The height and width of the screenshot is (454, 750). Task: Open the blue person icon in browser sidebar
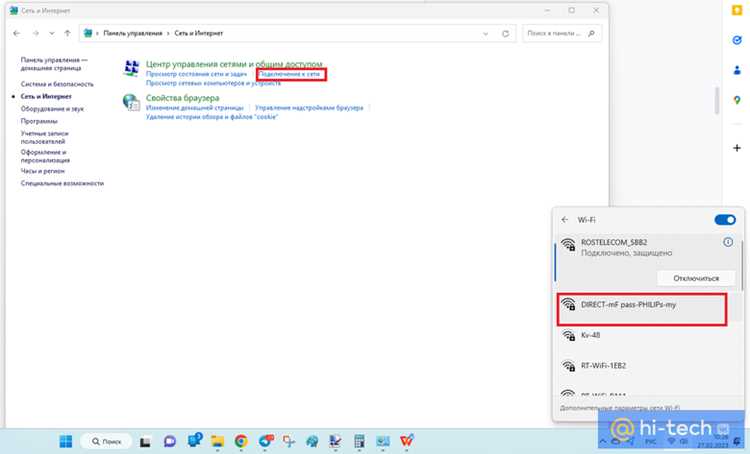click(737, 70)
